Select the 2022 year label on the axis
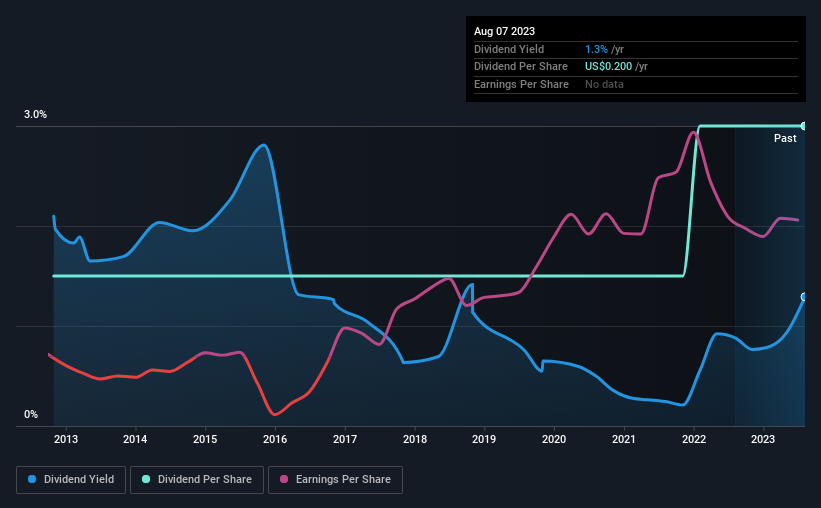 (693, 439)
